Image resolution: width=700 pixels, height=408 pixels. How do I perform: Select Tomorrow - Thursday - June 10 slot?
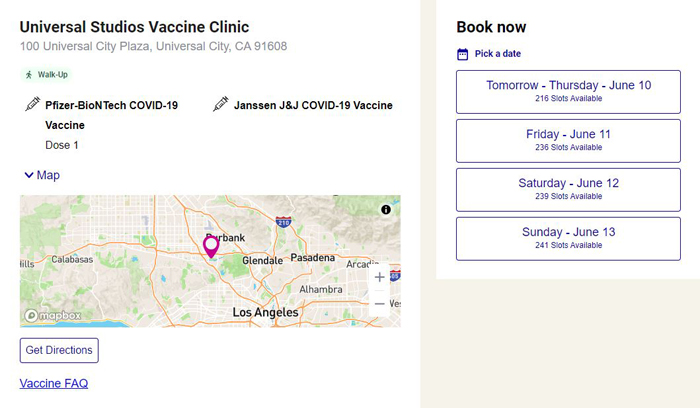[x=568, y=92]
